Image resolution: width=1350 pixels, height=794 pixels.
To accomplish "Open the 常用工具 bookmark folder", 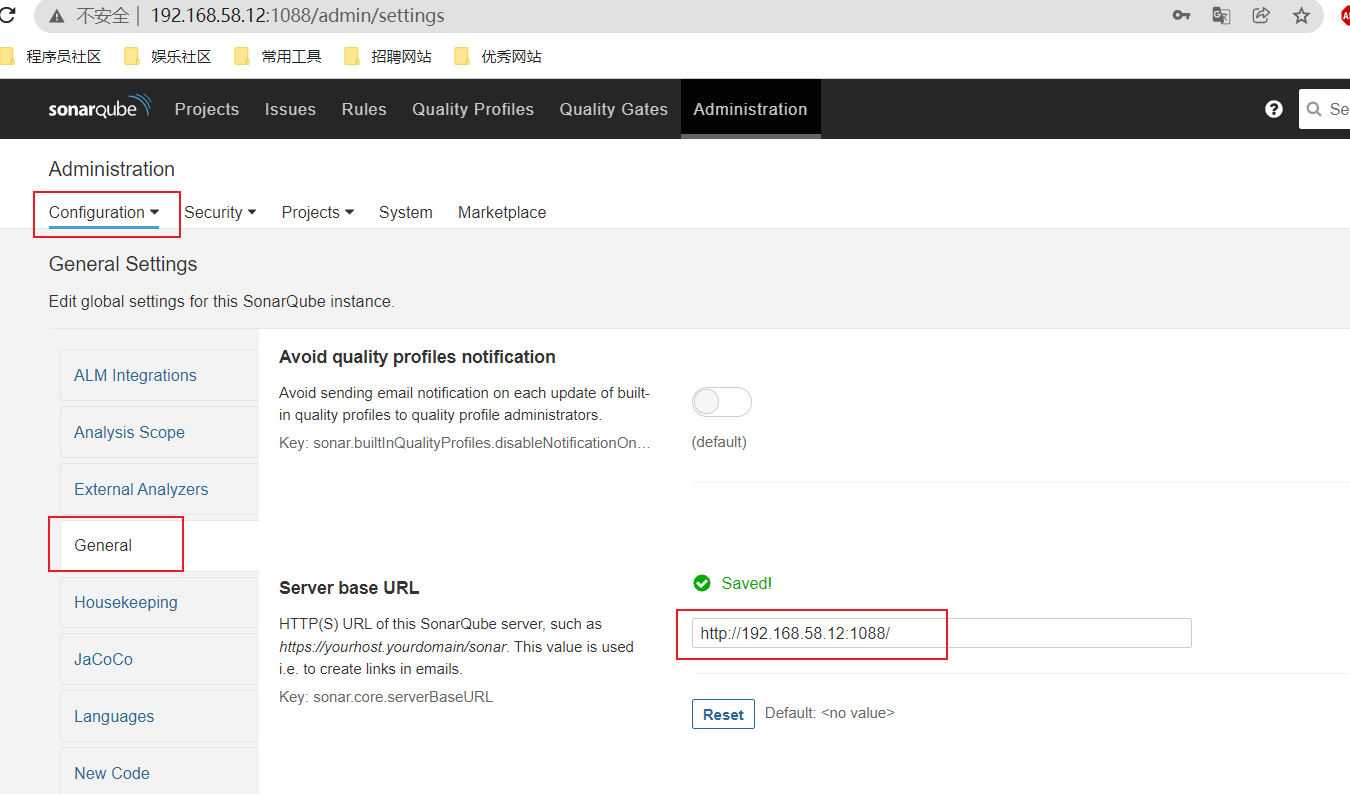I will click(x=278, y=57).
